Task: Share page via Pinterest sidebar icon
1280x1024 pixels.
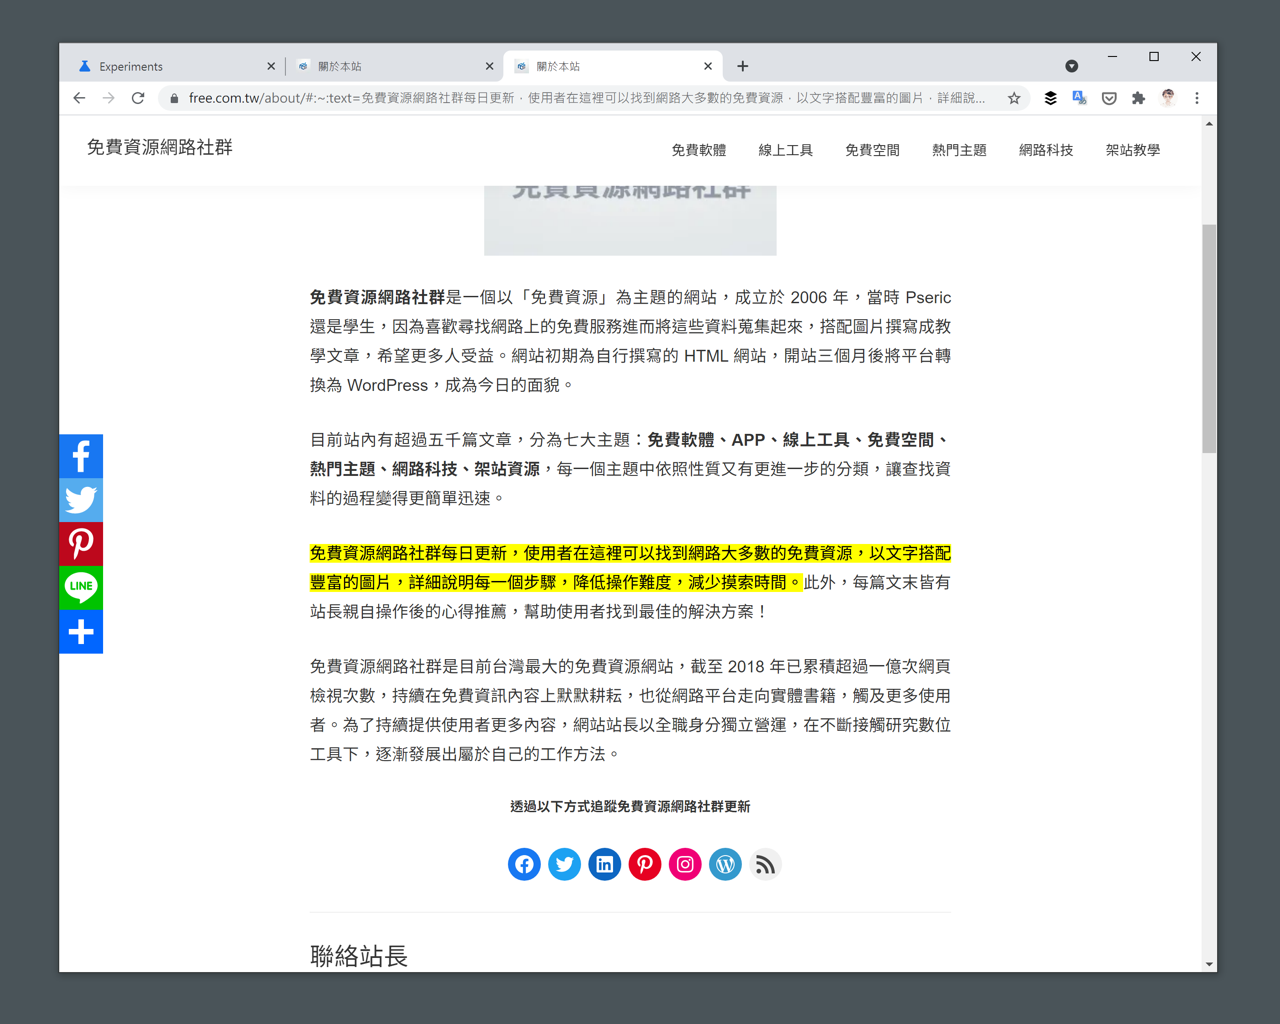Action: click(81, 544)
